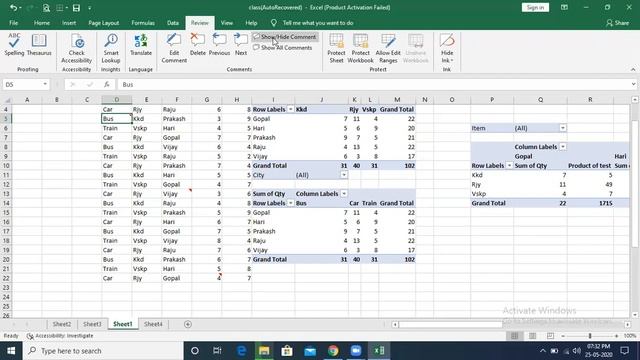Expand the formula bar

point(633,84)
